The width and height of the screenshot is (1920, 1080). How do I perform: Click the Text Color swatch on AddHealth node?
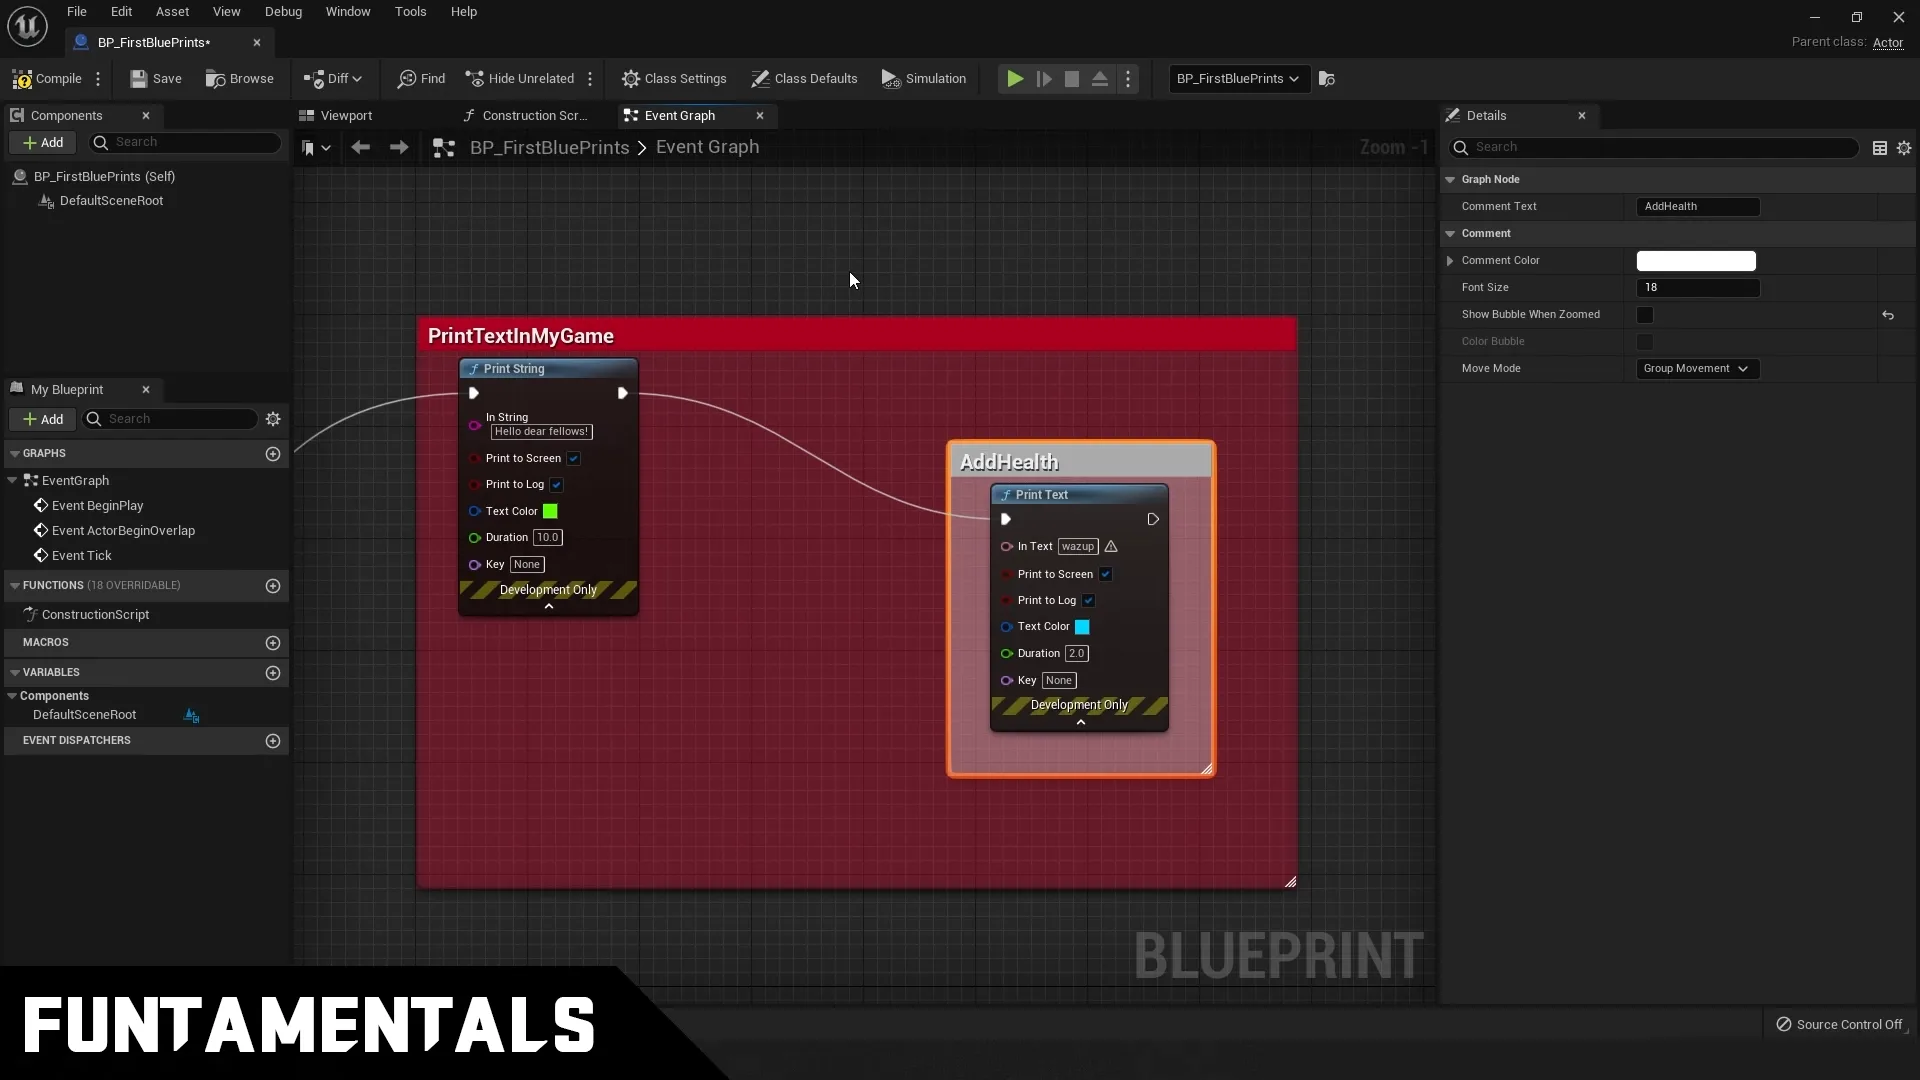click(x=1081, y=626)
